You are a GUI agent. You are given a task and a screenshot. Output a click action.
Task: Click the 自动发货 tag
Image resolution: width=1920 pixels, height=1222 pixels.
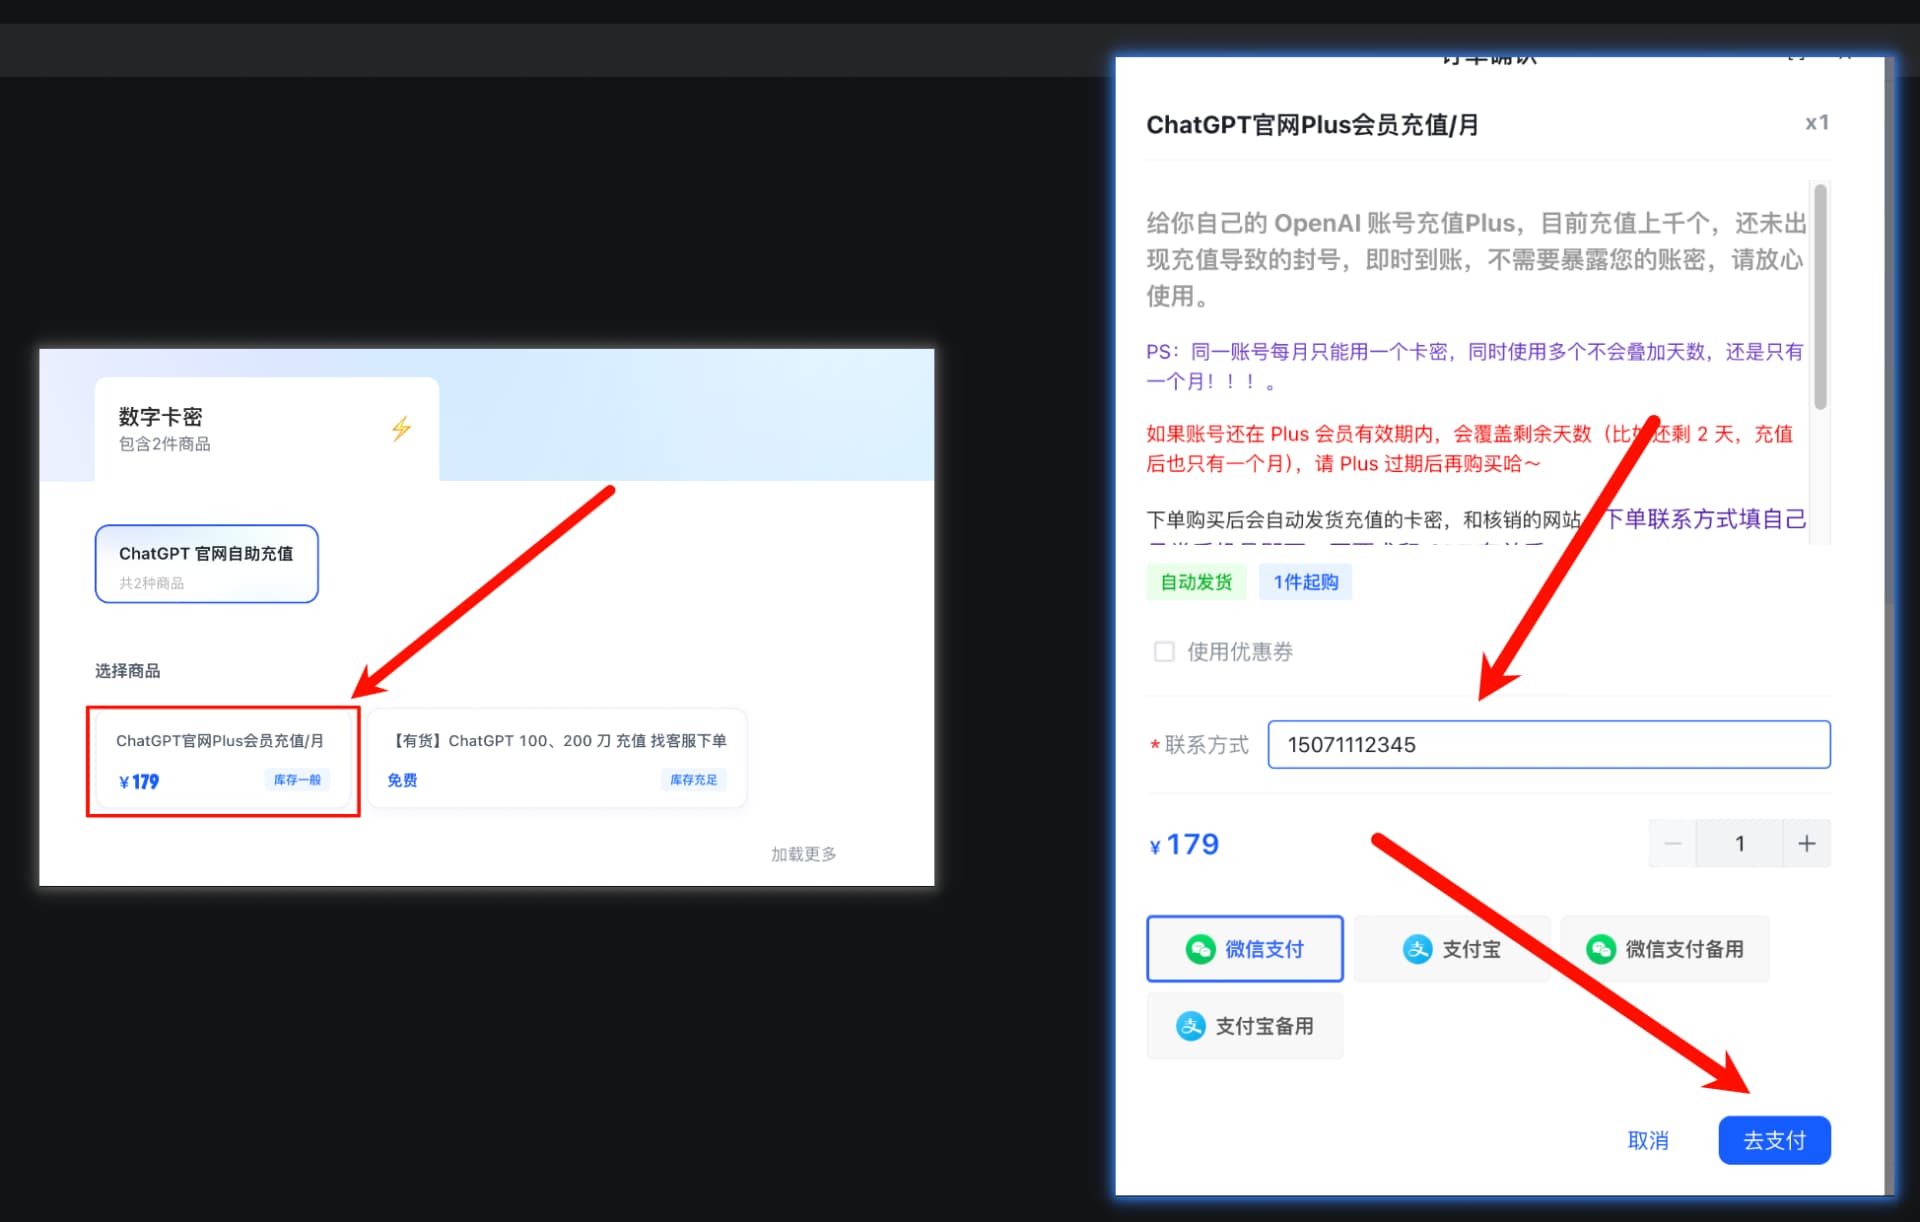[1196, 582]
